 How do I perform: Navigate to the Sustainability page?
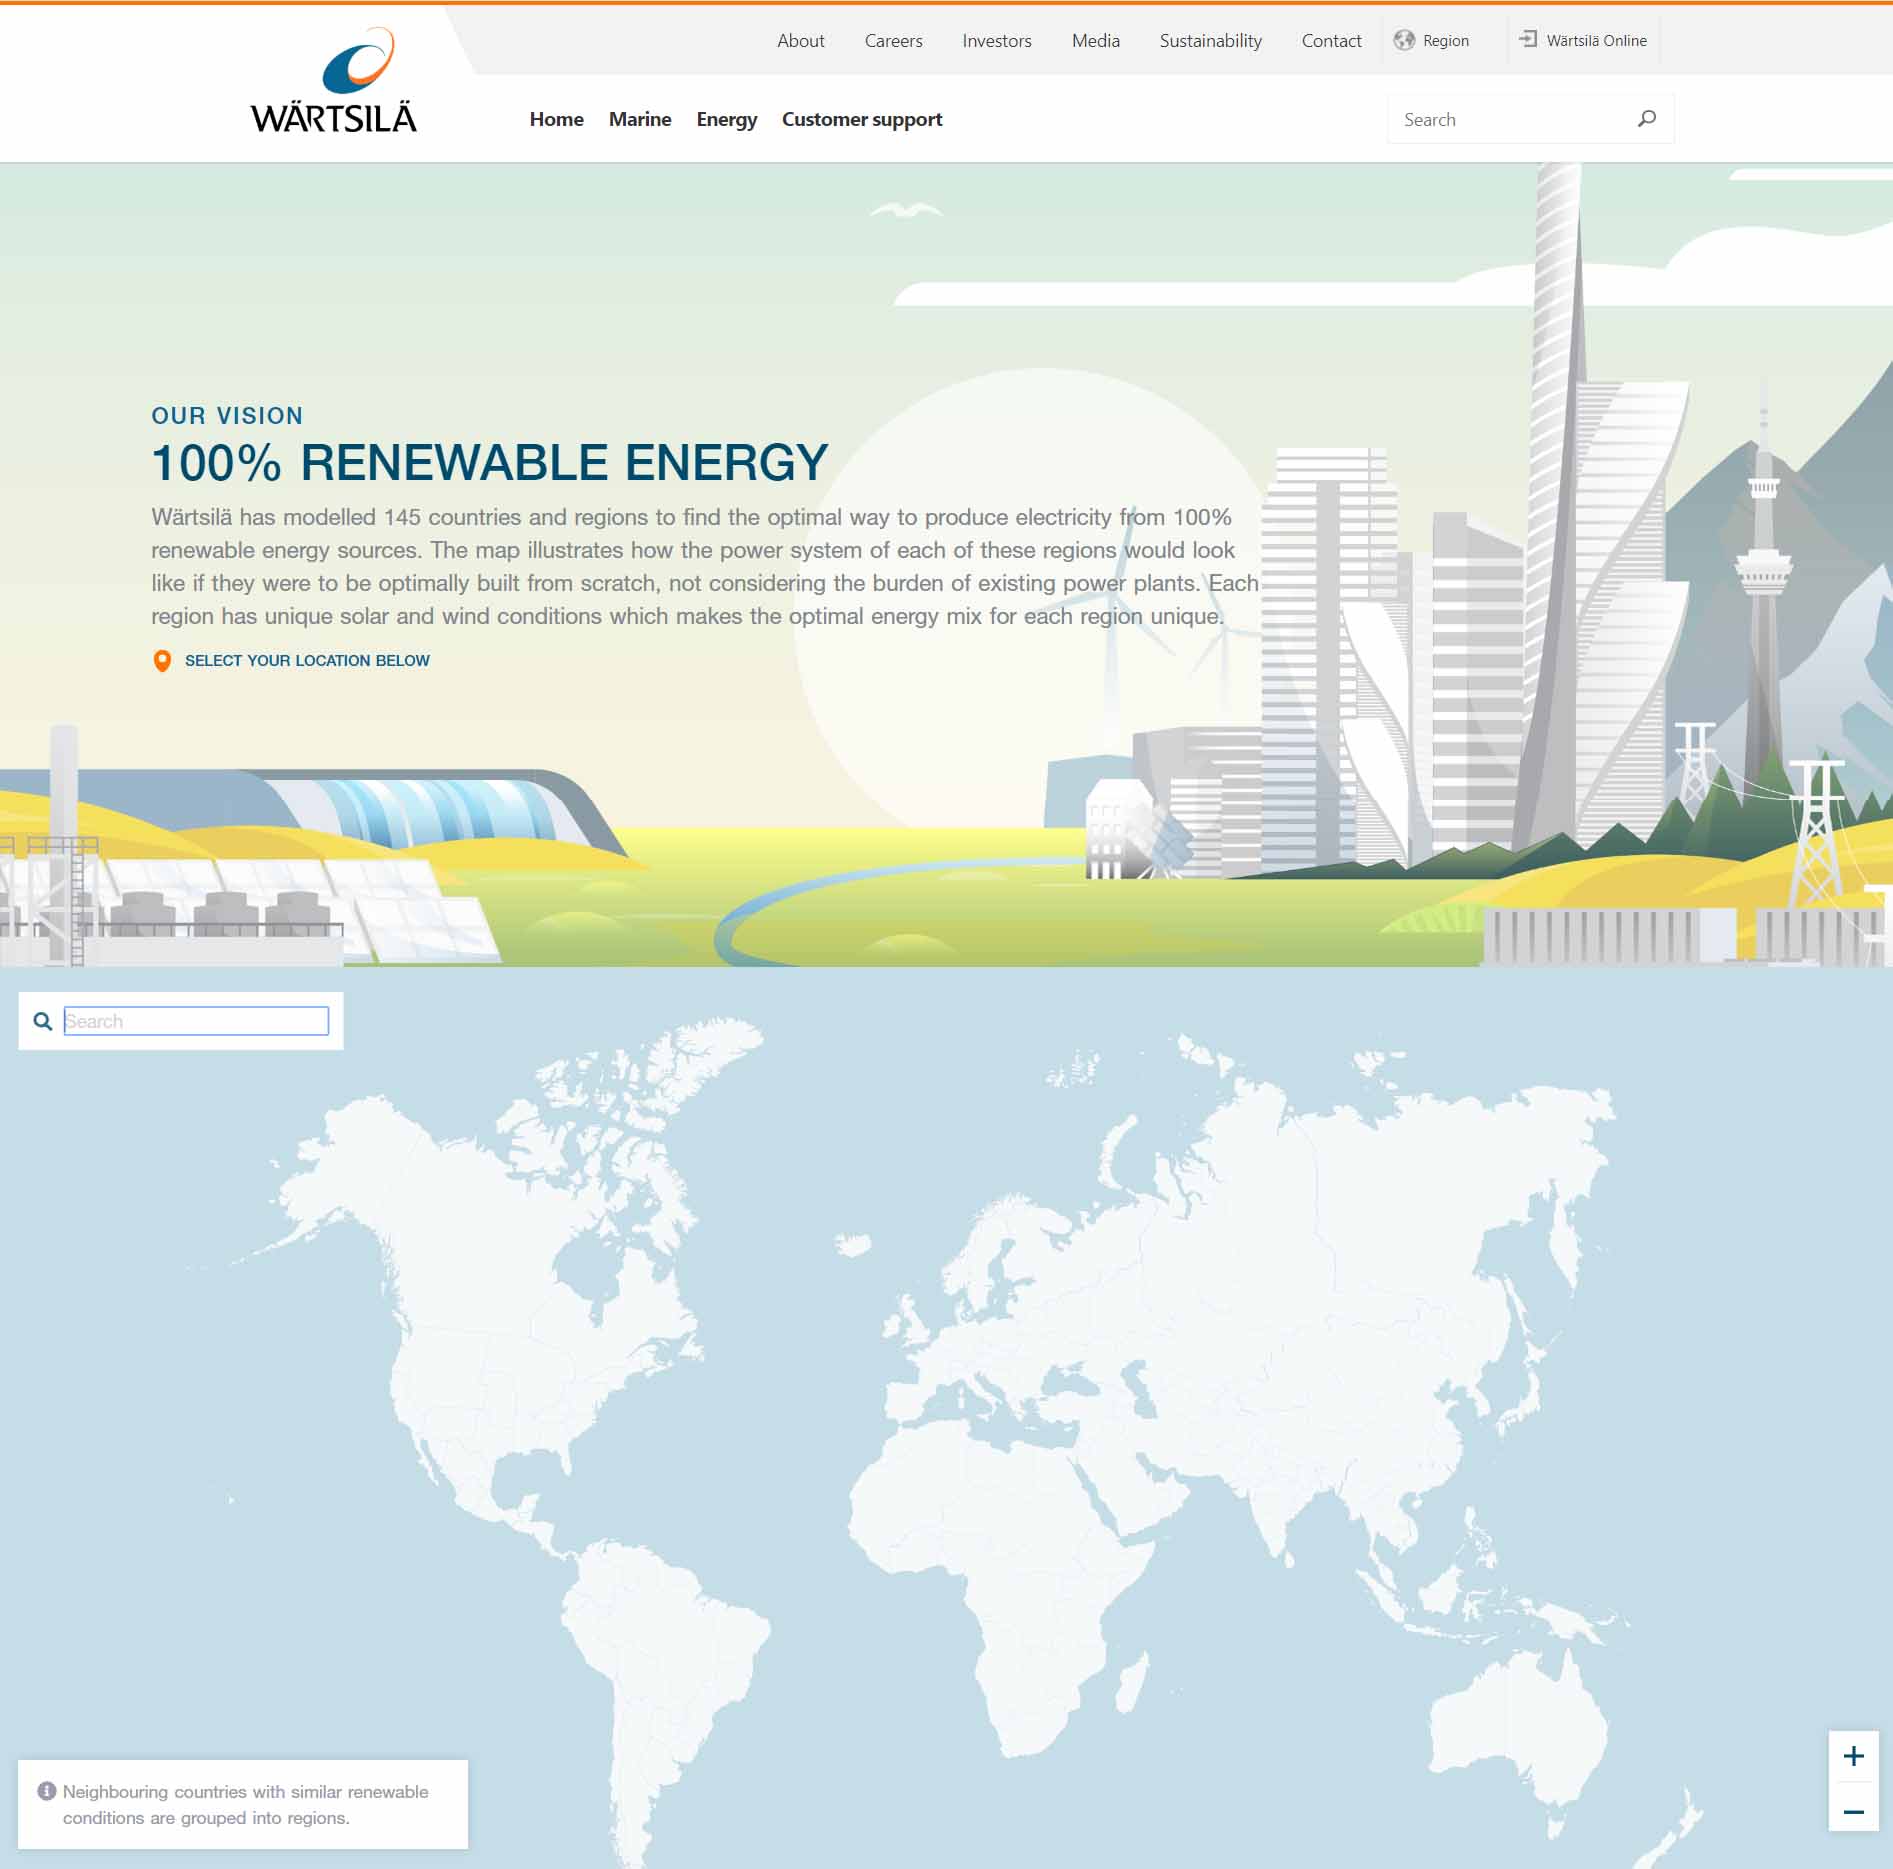(1210, 41)
